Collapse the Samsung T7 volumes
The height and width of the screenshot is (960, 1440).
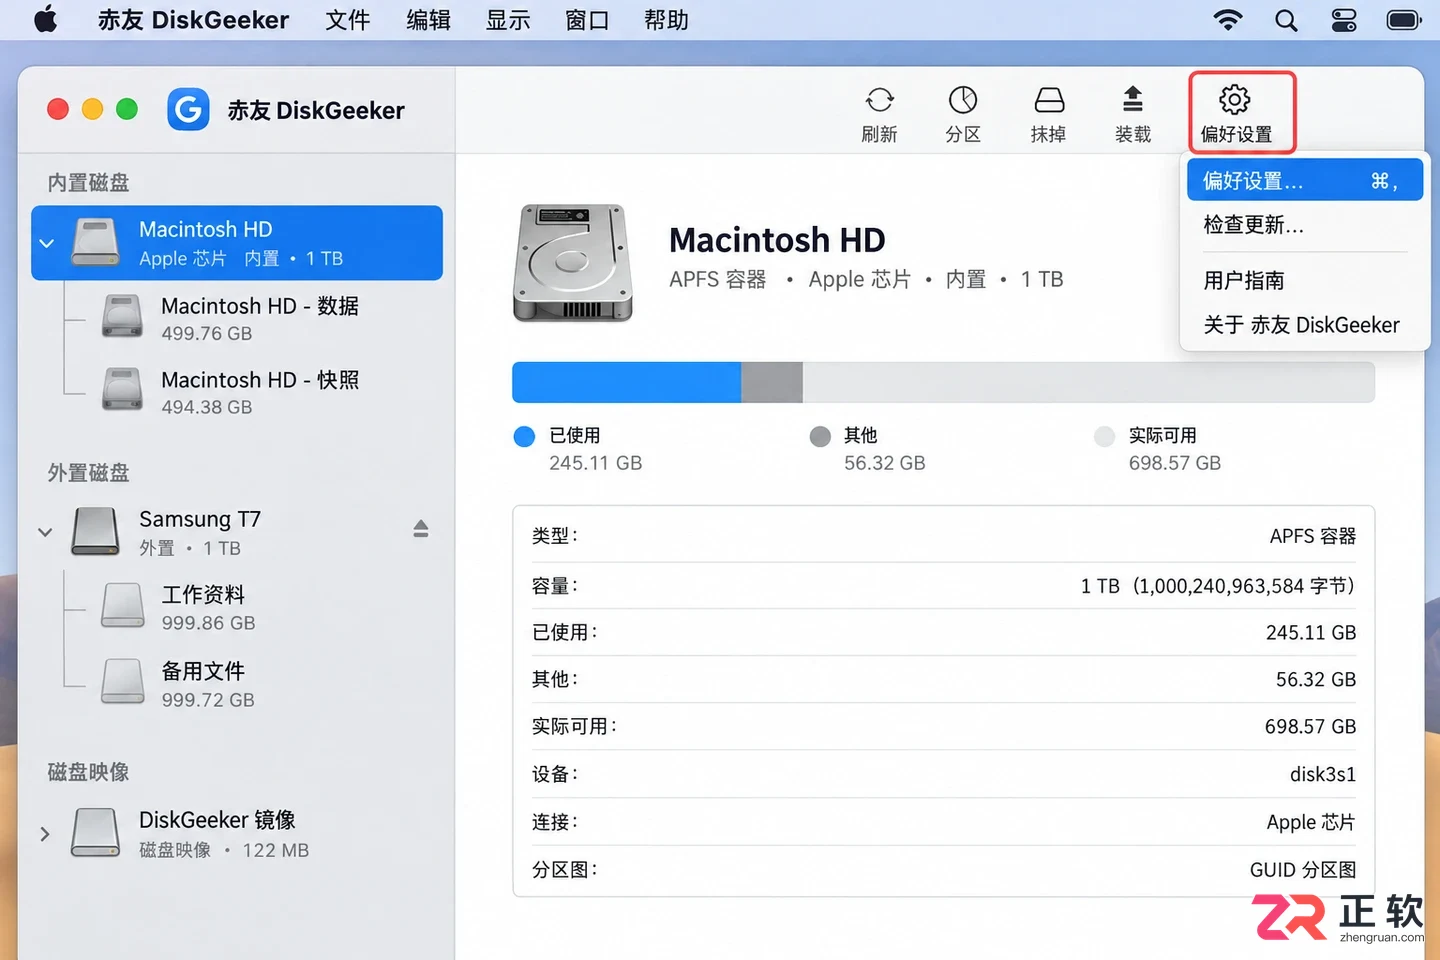[45, 532]
